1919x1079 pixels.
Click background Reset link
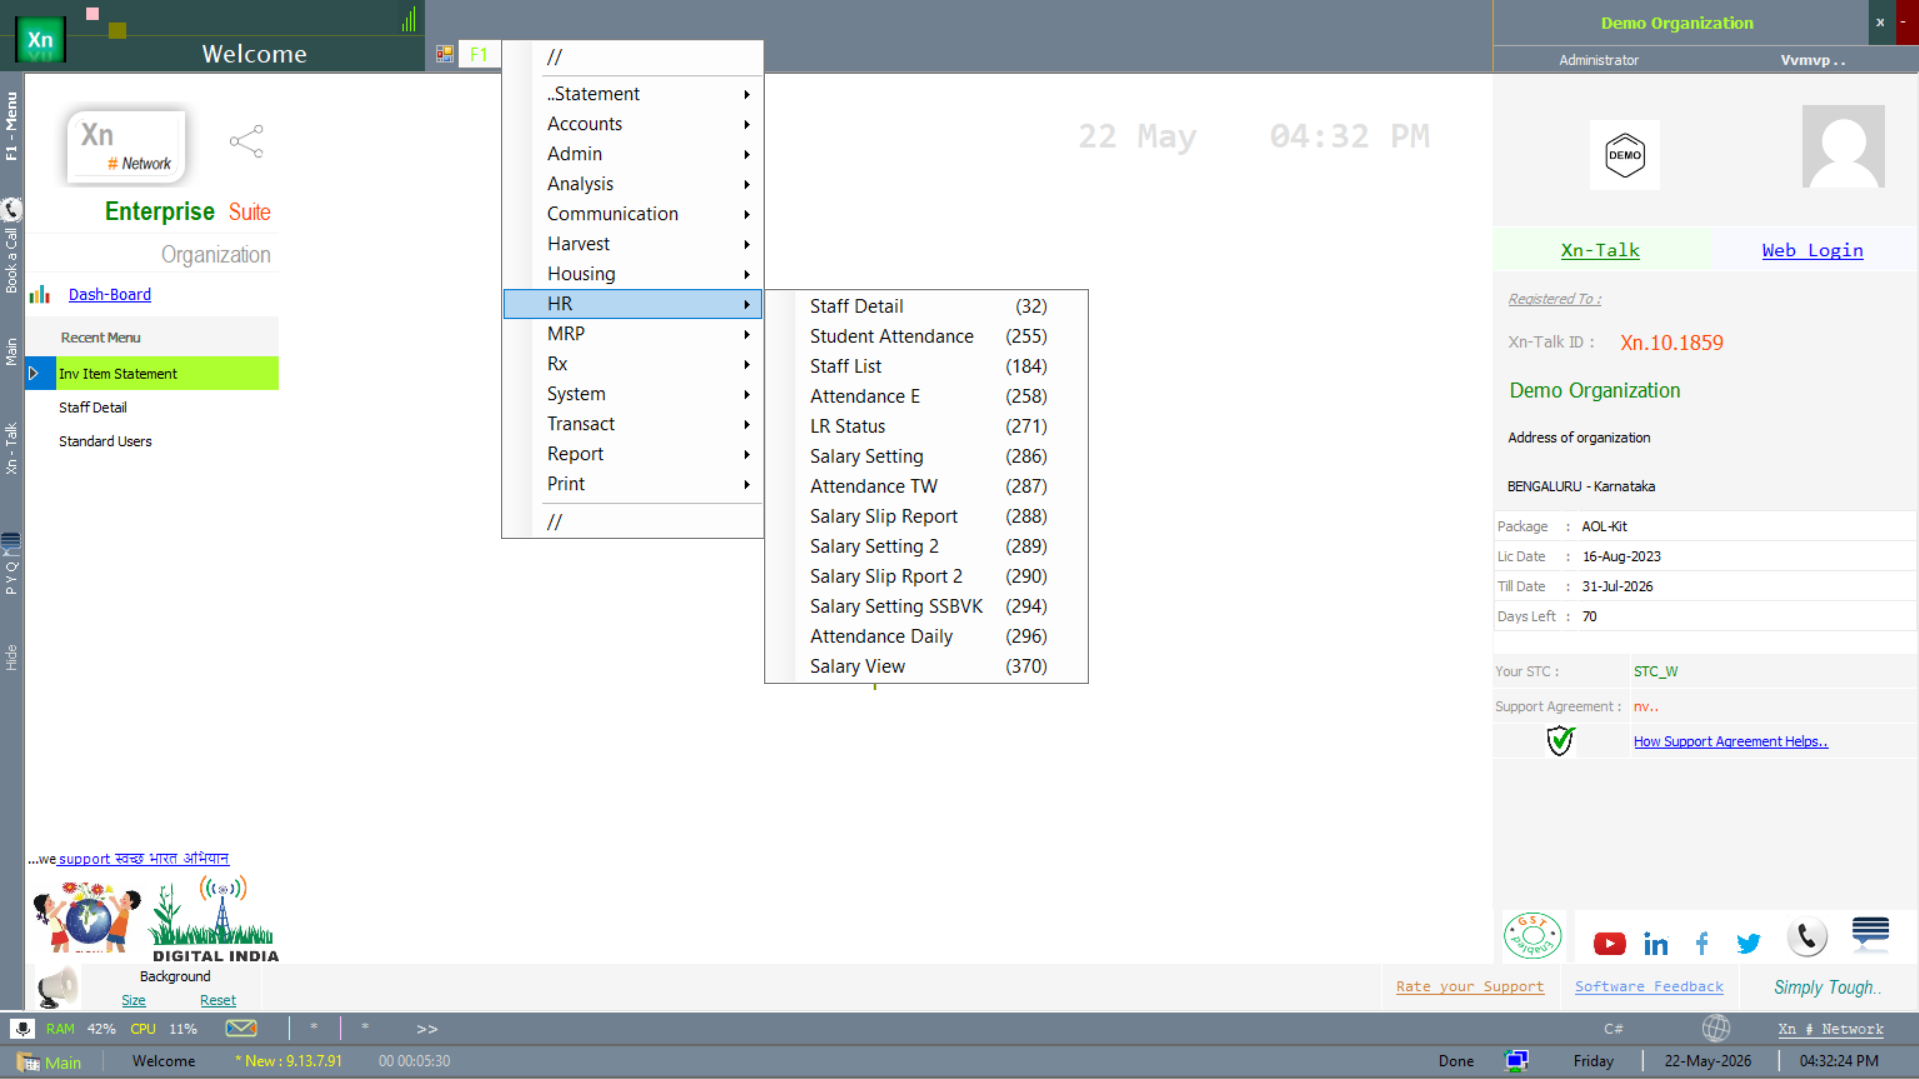(x=218, y=1000)
